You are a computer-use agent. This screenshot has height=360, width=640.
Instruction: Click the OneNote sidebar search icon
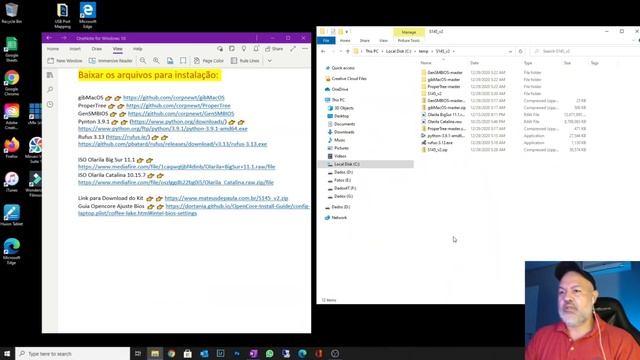click(x=50, y=89)
